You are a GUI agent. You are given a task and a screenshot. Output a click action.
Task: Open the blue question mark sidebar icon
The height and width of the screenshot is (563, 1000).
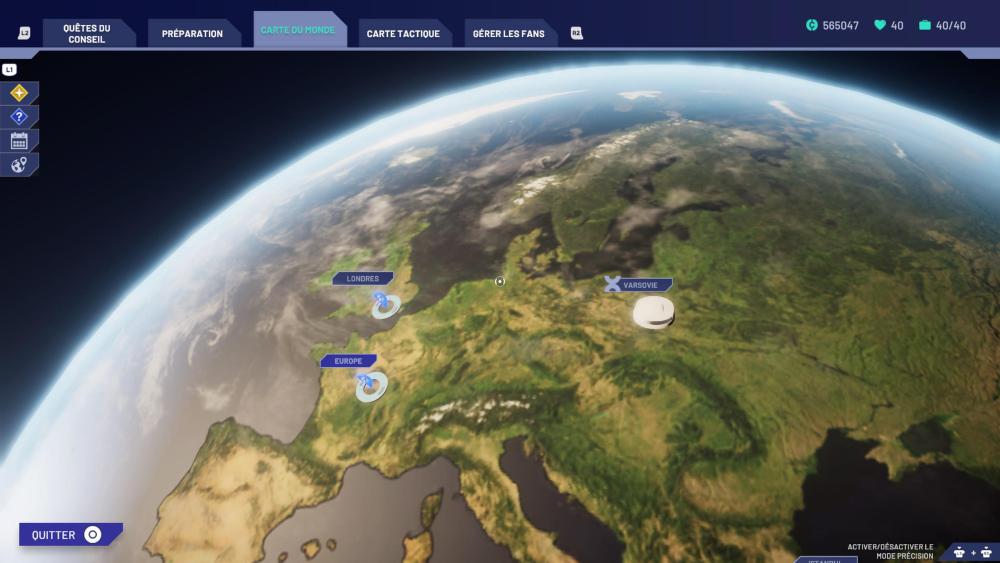pos(19,117)
